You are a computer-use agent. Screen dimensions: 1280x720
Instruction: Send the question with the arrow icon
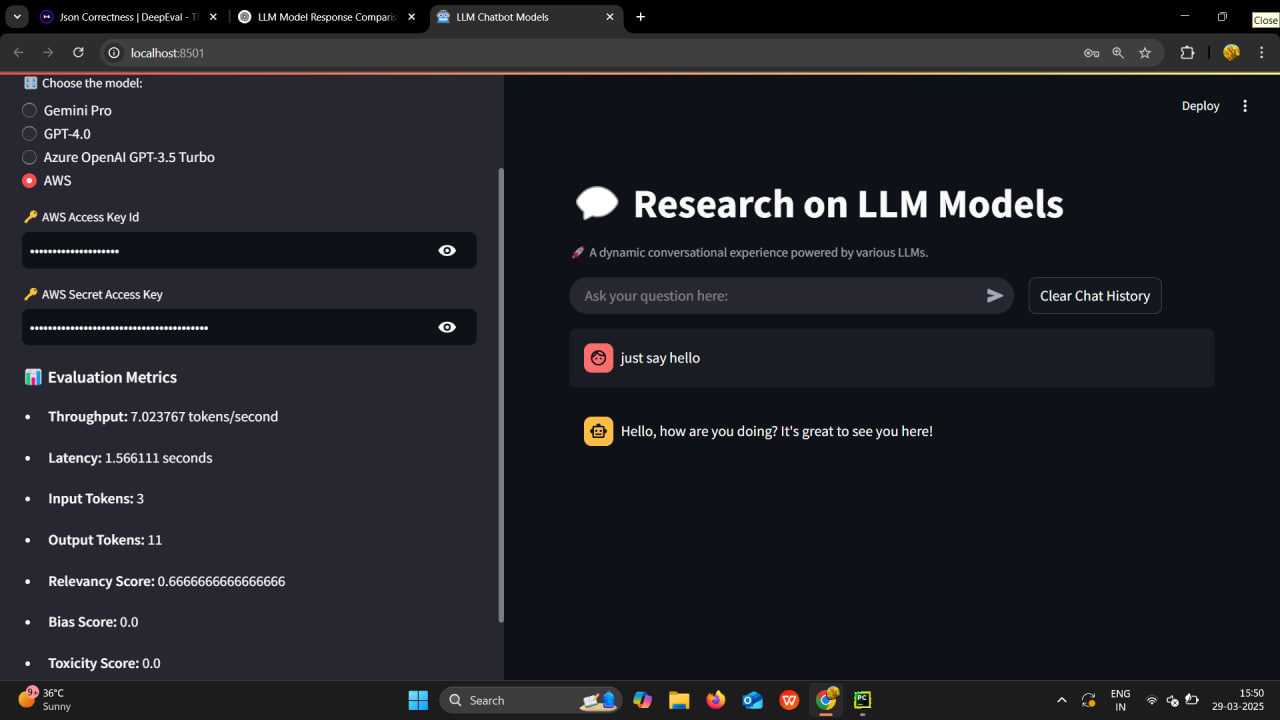(x=995, y=296)
